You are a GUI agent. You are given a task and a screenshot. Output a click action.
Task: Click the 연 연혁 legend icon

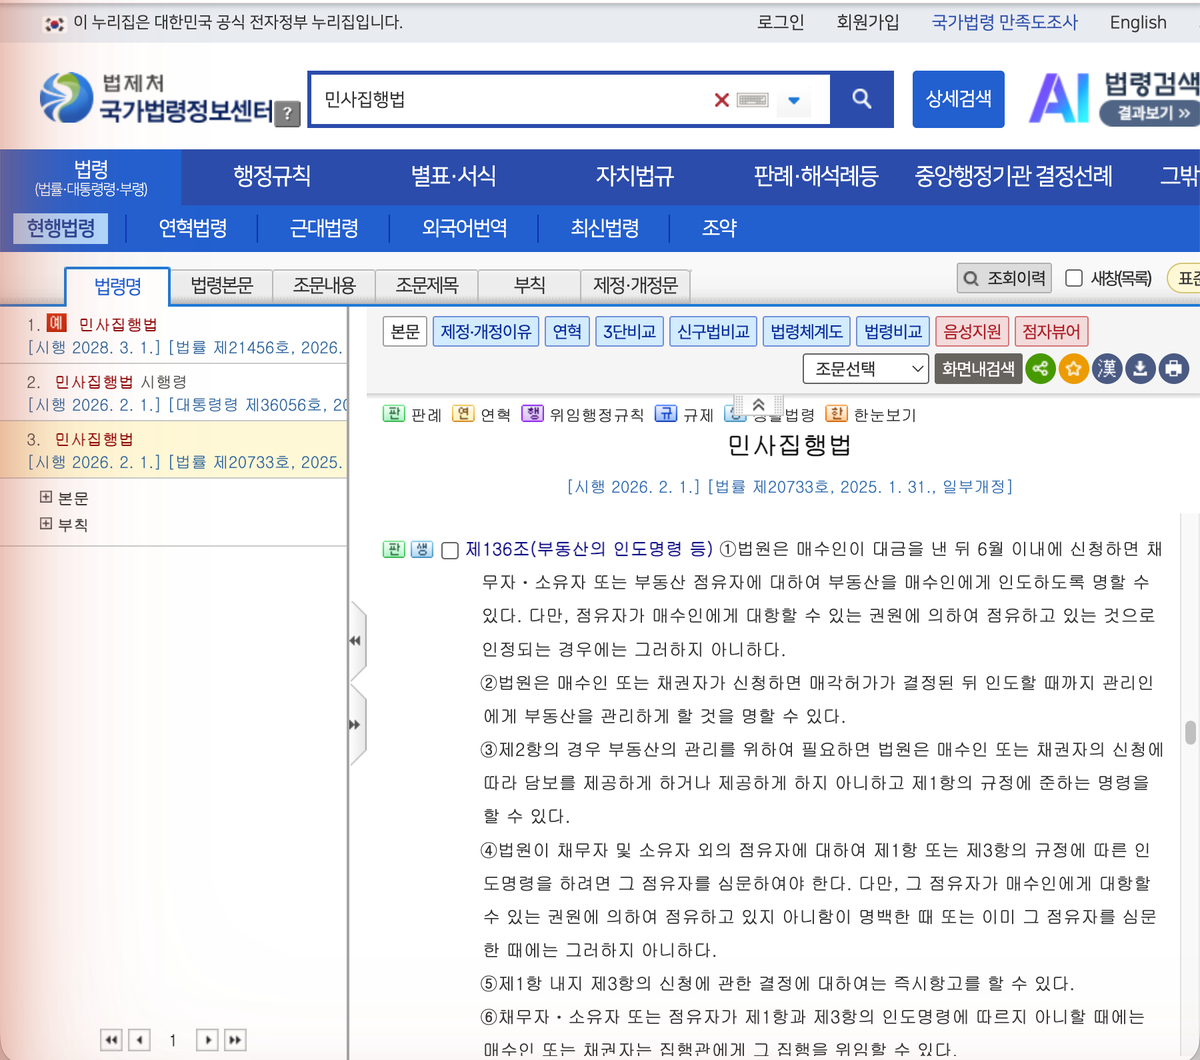(463, 414)
